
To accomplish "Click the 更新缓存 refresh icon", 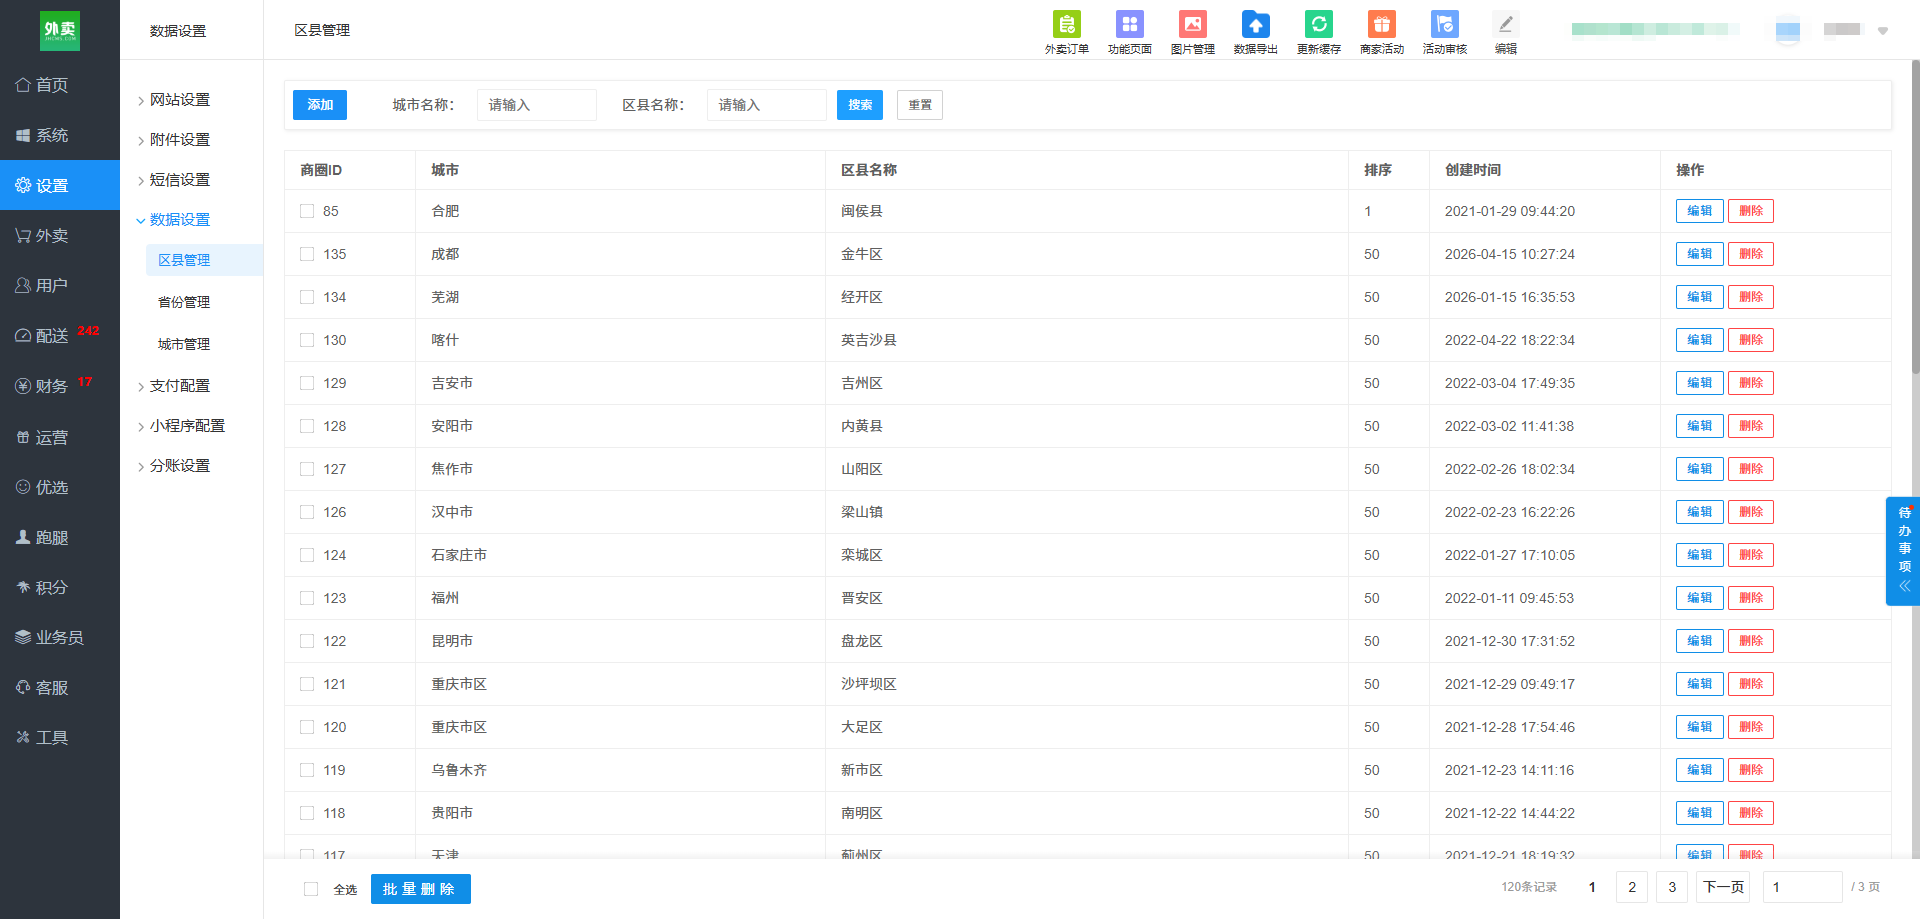I will coord(1318,33).
